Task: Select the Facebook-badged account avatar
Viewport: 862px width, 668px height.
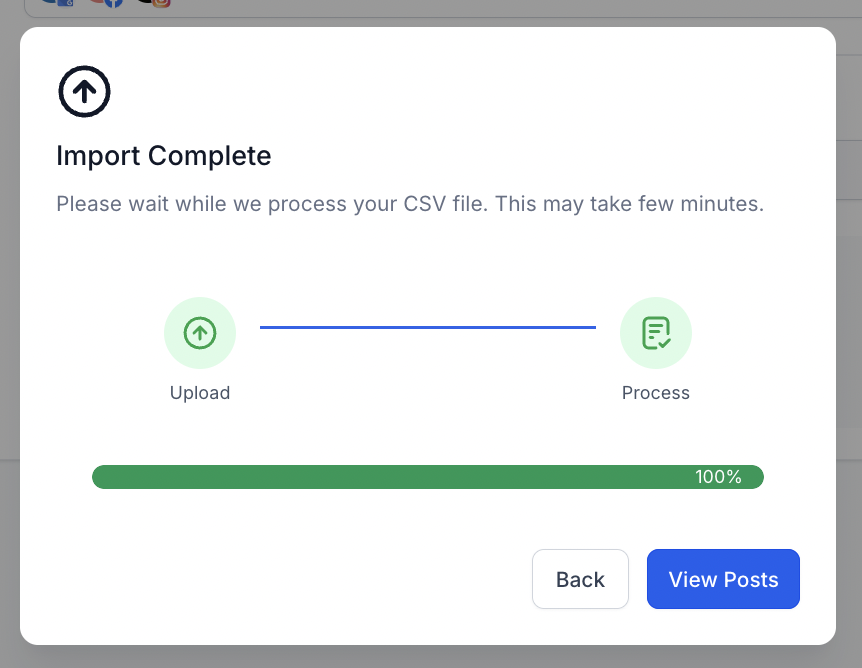Action: [106, 3]
